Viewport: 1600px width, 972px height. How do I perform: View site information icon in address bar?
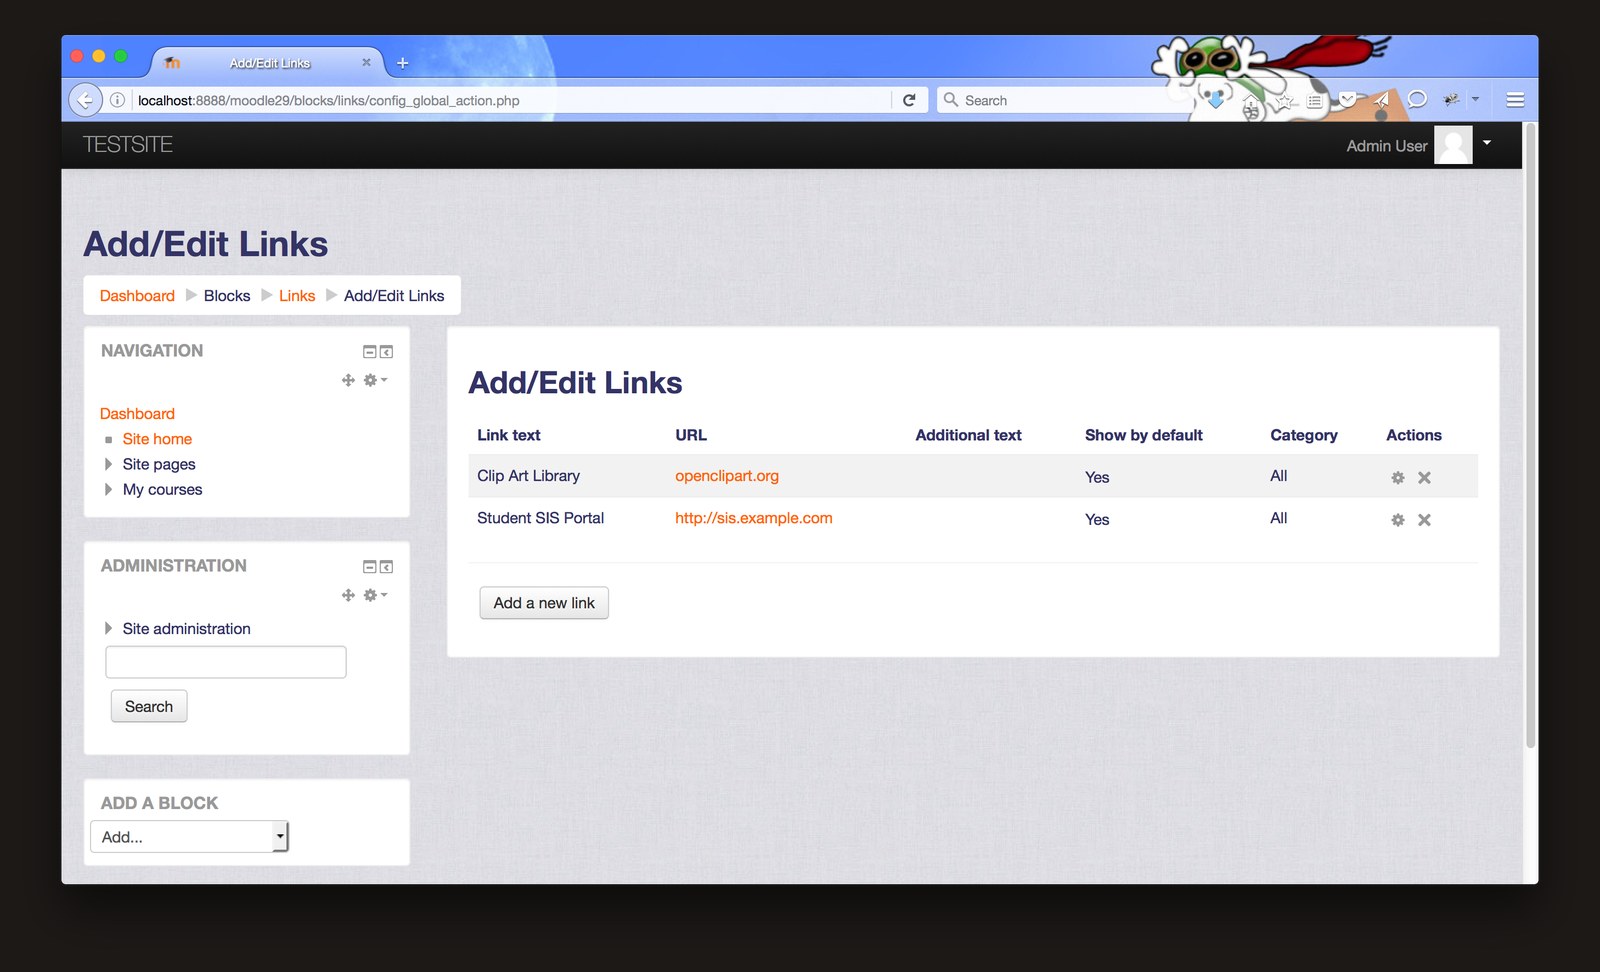pos(117,100)
